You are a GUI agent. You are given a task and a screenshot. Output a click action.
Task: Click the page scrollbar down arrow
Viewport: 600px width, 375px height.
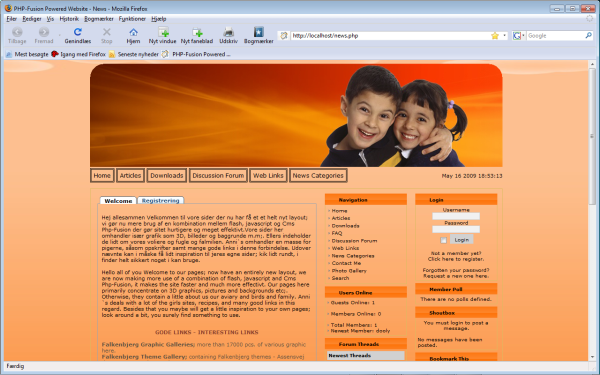coord(592,357)
